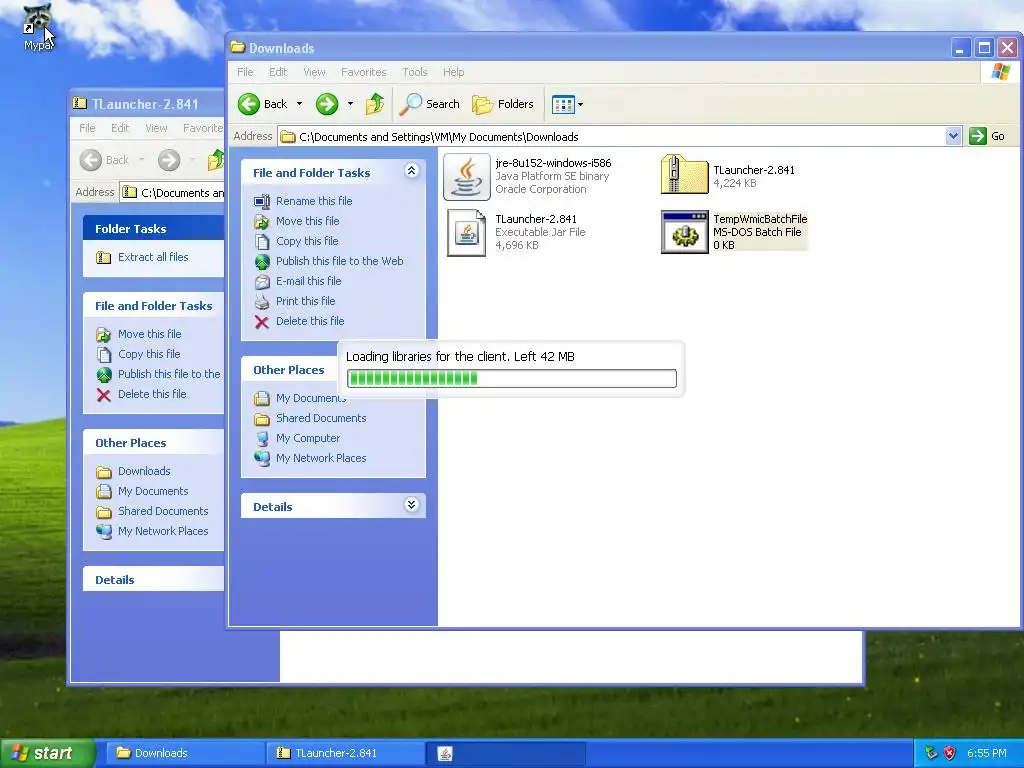Screen dimensions: 1024x768
Task: Open Shared Documents in Downloads Other Places
Action: point(321,418)
